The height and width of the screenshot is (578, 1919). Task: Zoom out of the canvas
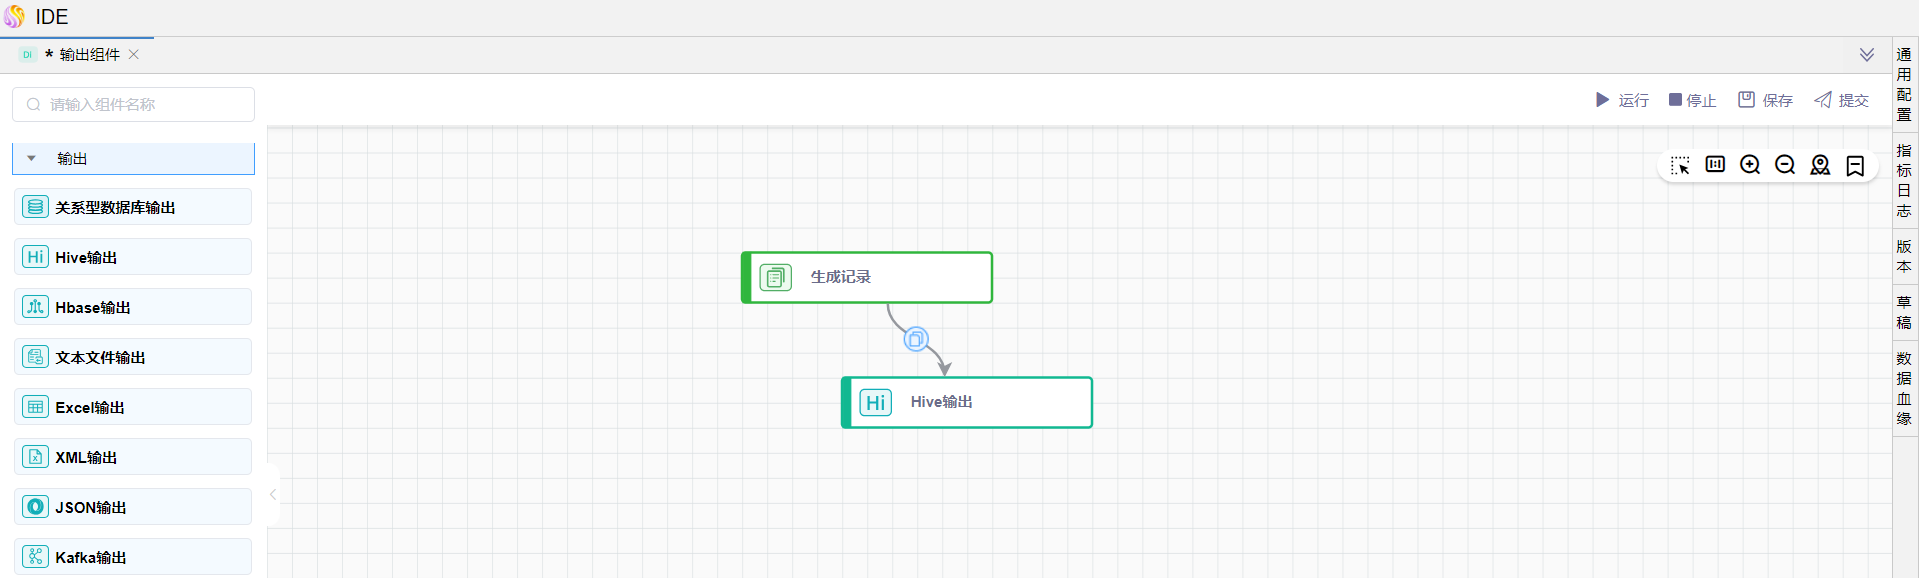coord(1785,165)
